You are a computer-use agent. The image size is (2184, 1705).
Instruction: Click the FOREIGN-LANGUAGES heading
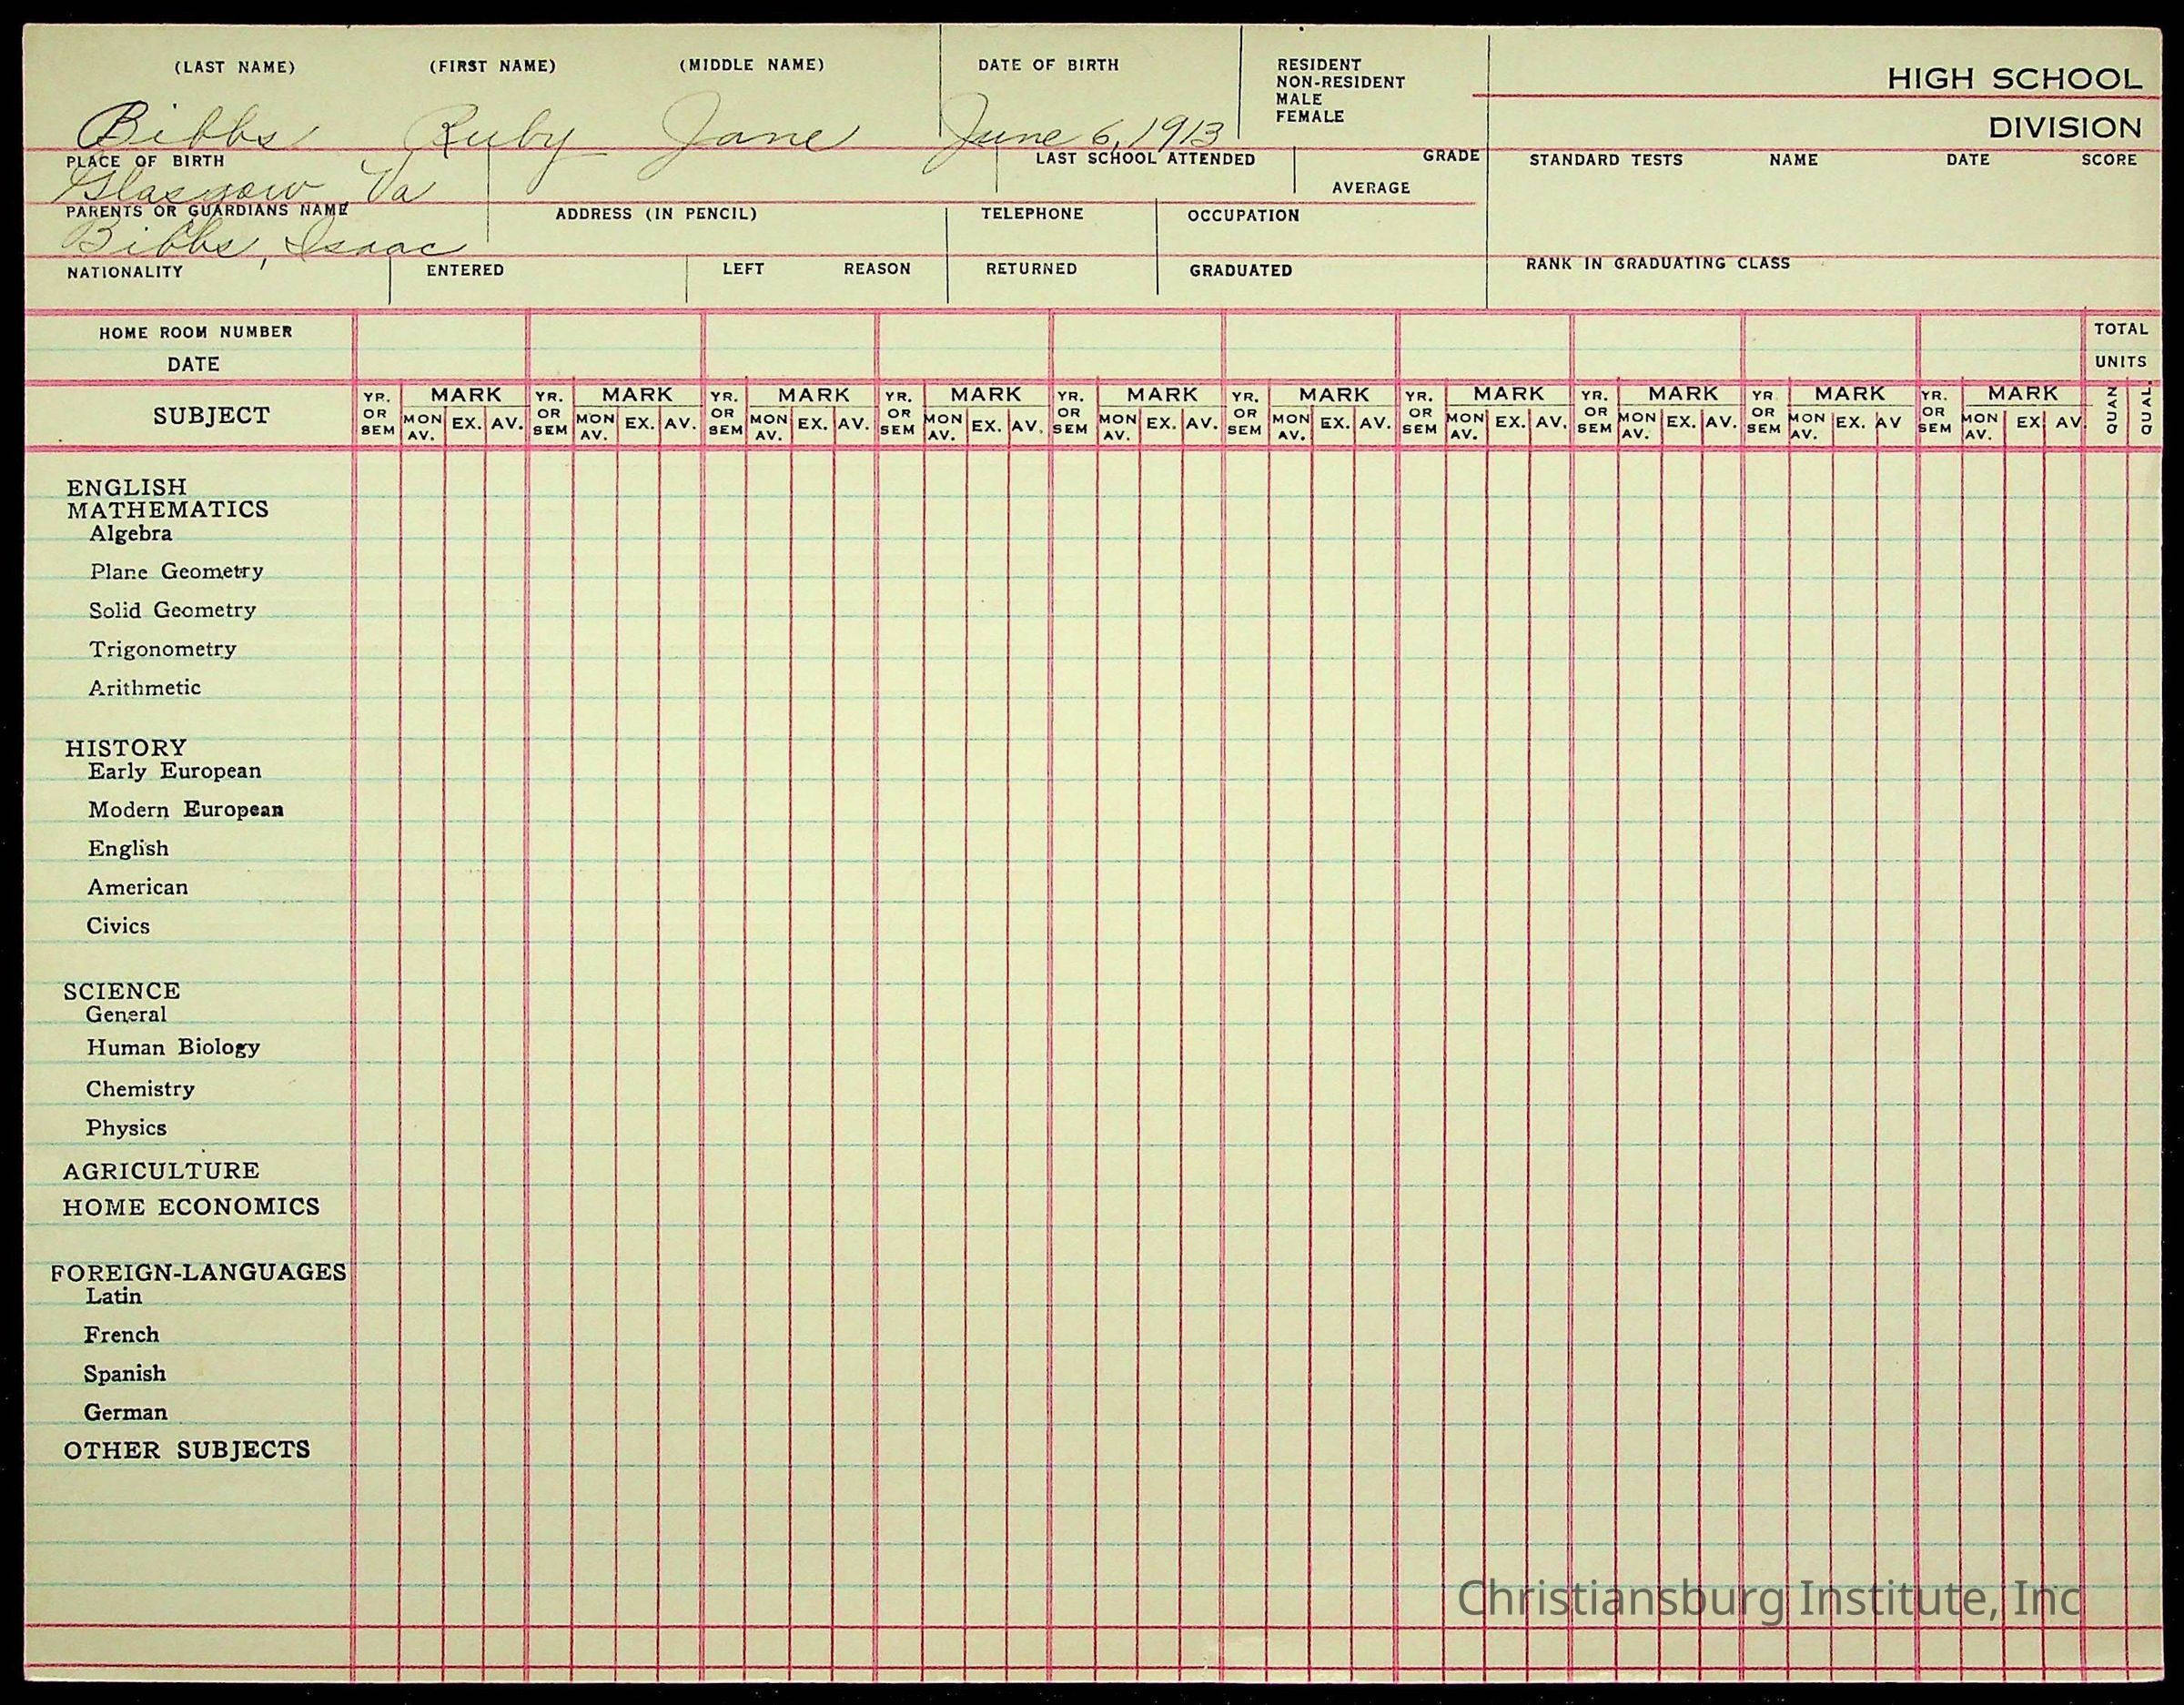198,1272
